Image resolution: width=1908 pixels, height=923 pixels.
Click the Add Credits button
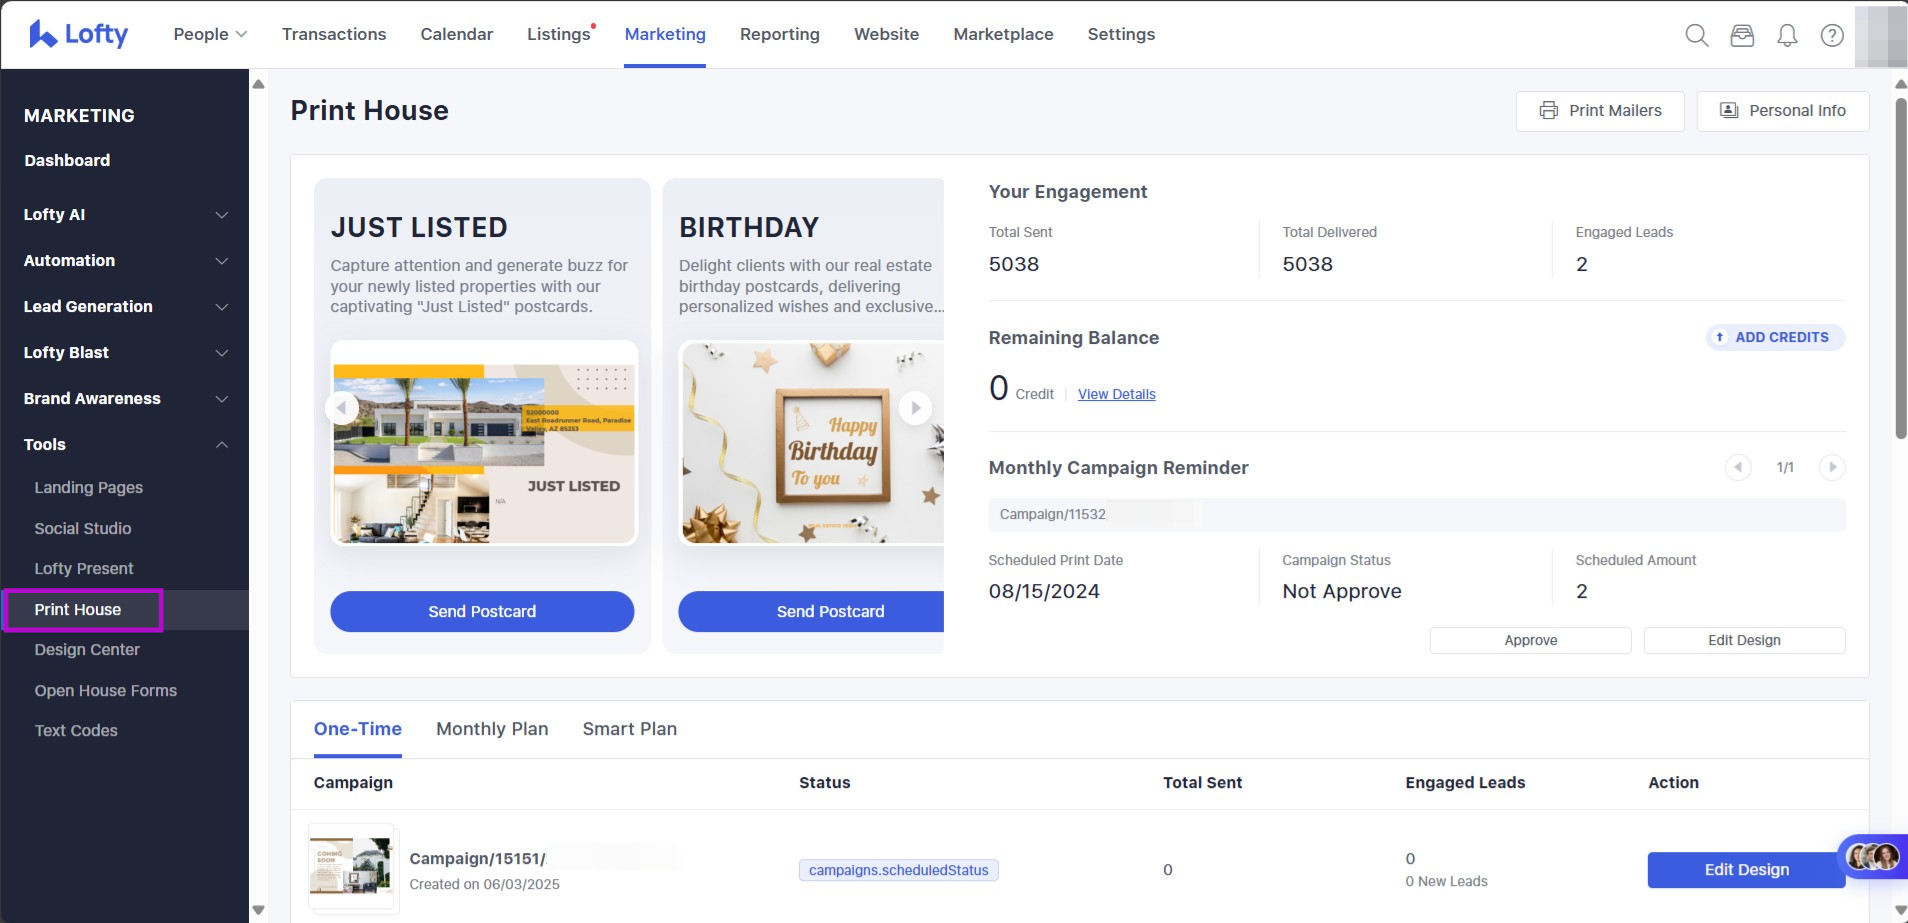click(1775, 337)
